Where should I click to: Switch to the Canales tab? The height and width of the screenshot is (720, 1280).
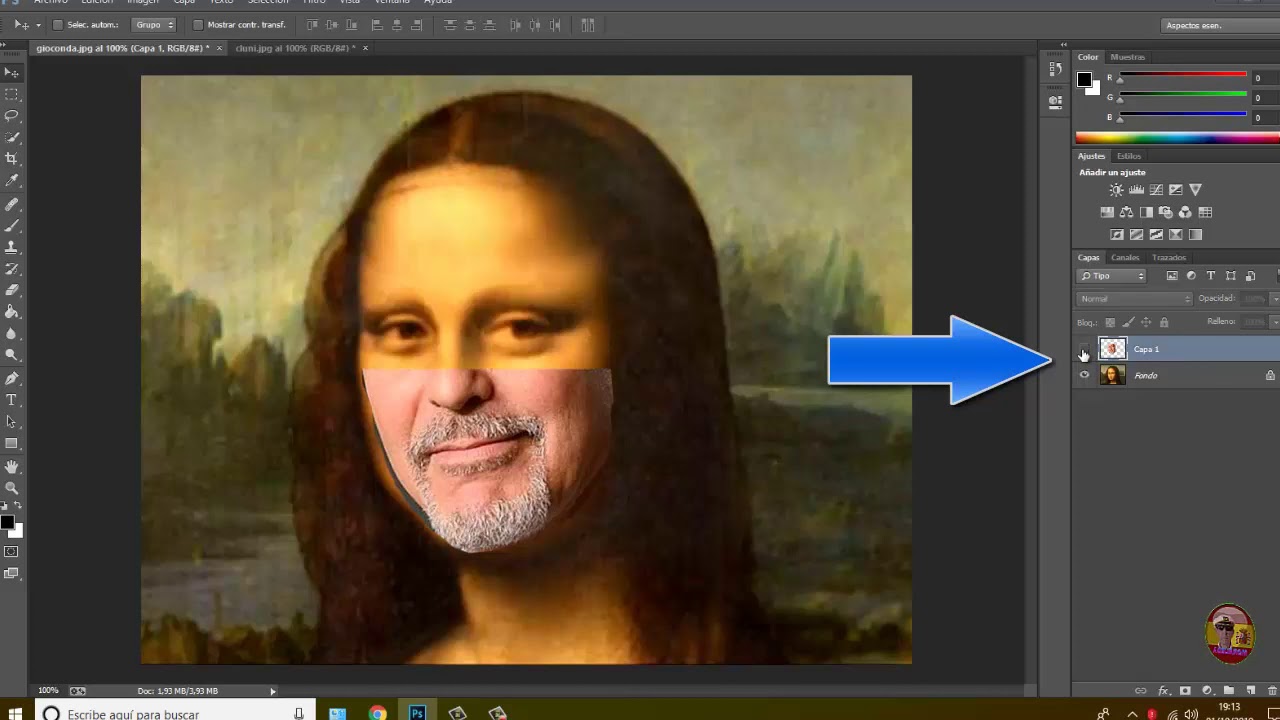click(1125, 257)
